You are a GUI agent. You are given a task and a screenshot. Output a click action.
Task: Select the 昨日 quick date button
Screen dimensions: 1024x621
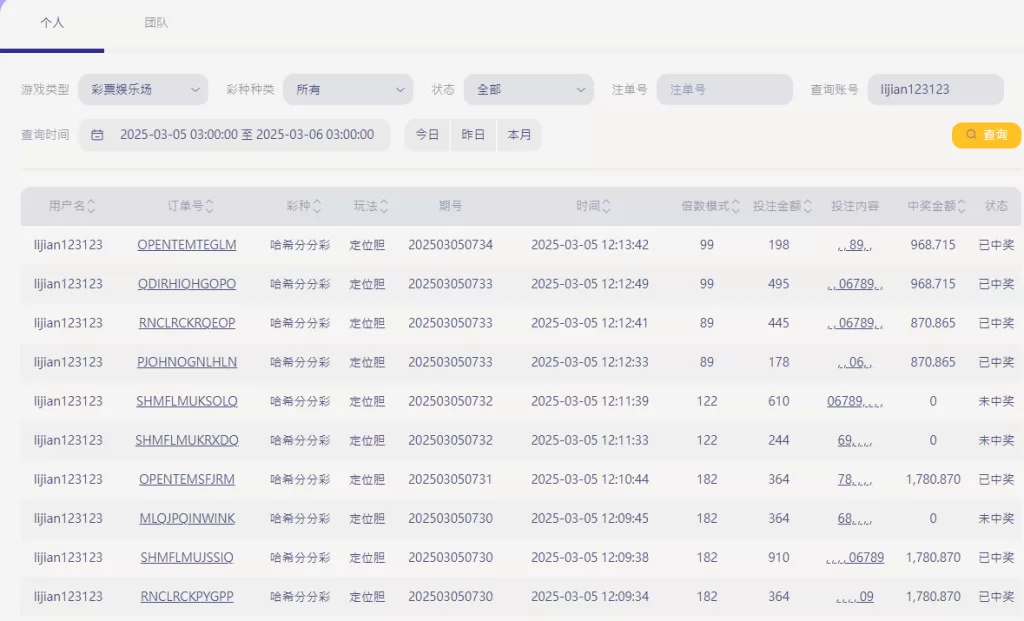pyautogui.click(x=473, y=135)
